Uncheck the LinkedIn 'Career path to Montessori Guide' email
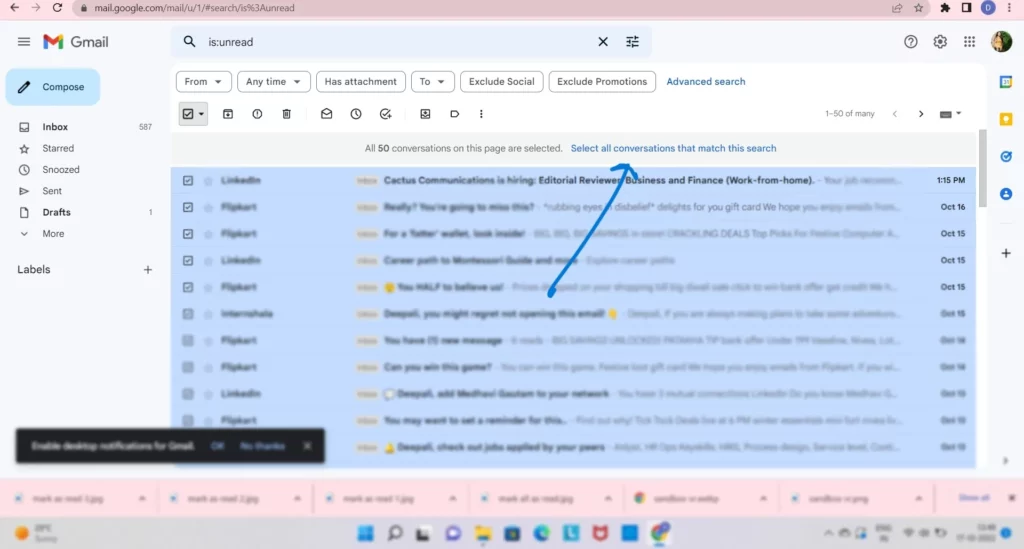This screenshot has width=1024, height=549. (x=188, y=260)
